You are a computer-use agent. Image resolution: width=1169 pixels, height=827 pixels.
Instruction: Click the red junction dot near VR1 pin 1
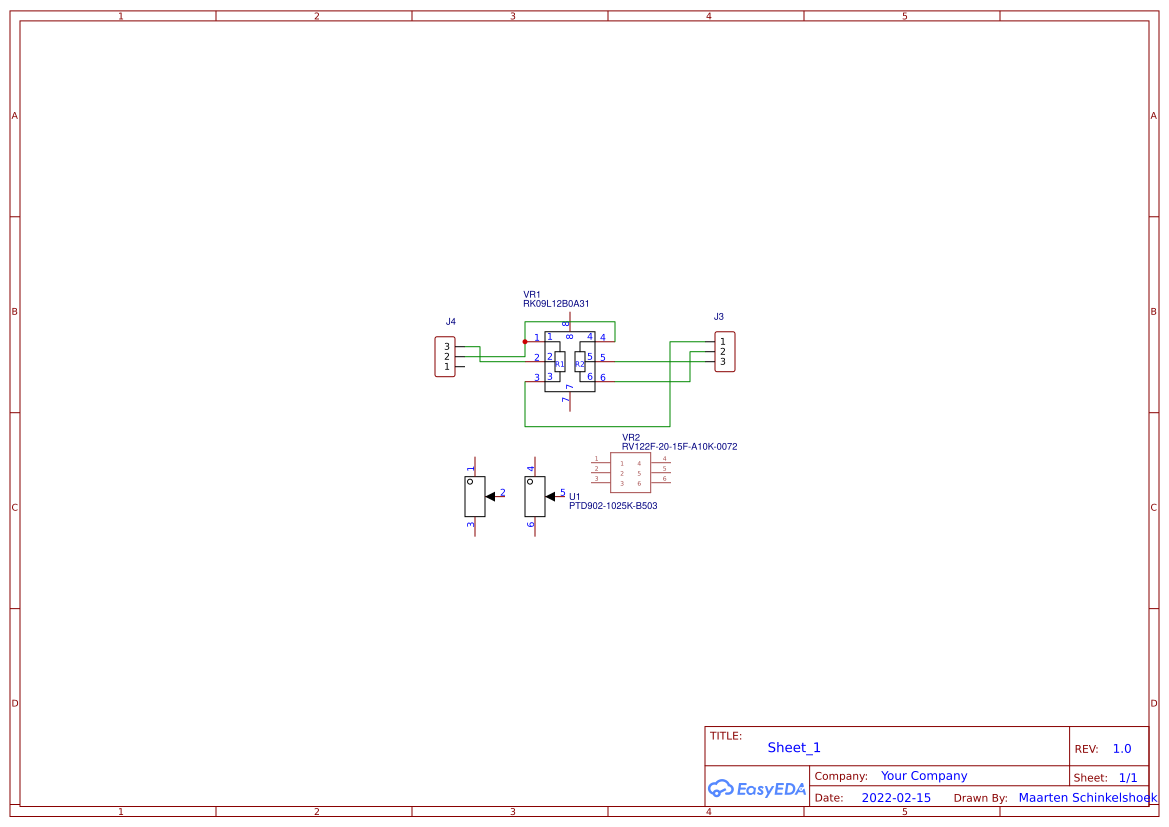pyautogui.click(x=525, y=342)
